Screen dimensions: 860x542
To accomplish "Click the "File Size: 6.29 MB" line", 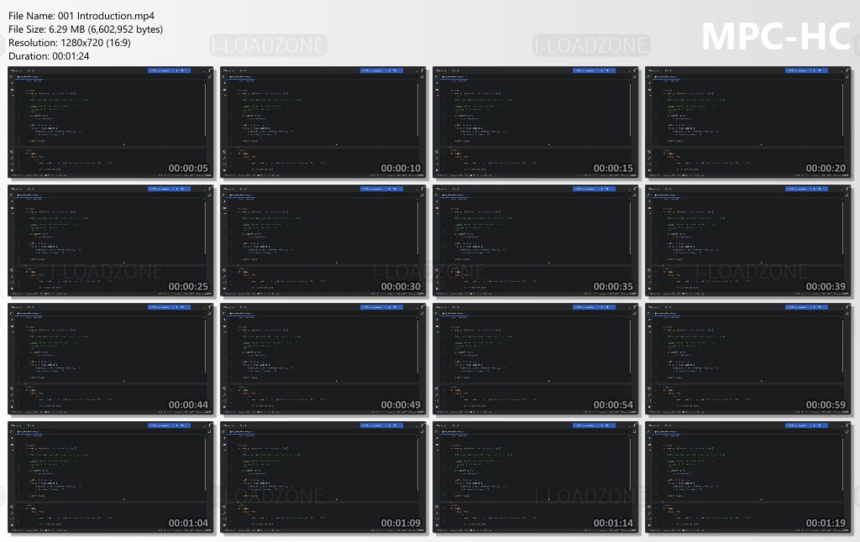I will [86, 29].
